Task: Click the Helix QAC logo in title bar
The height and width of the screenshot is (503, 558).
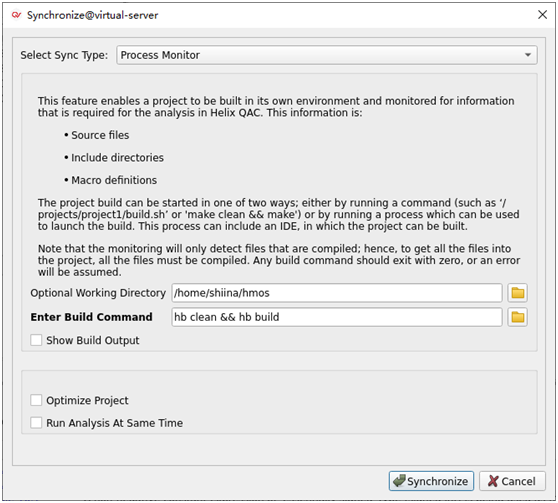Action: click(x=16, y=15)
